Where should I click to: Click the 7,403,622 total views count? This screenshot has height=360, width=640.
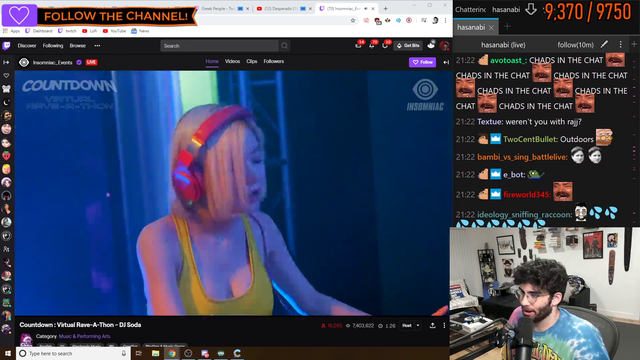[359, 326]
